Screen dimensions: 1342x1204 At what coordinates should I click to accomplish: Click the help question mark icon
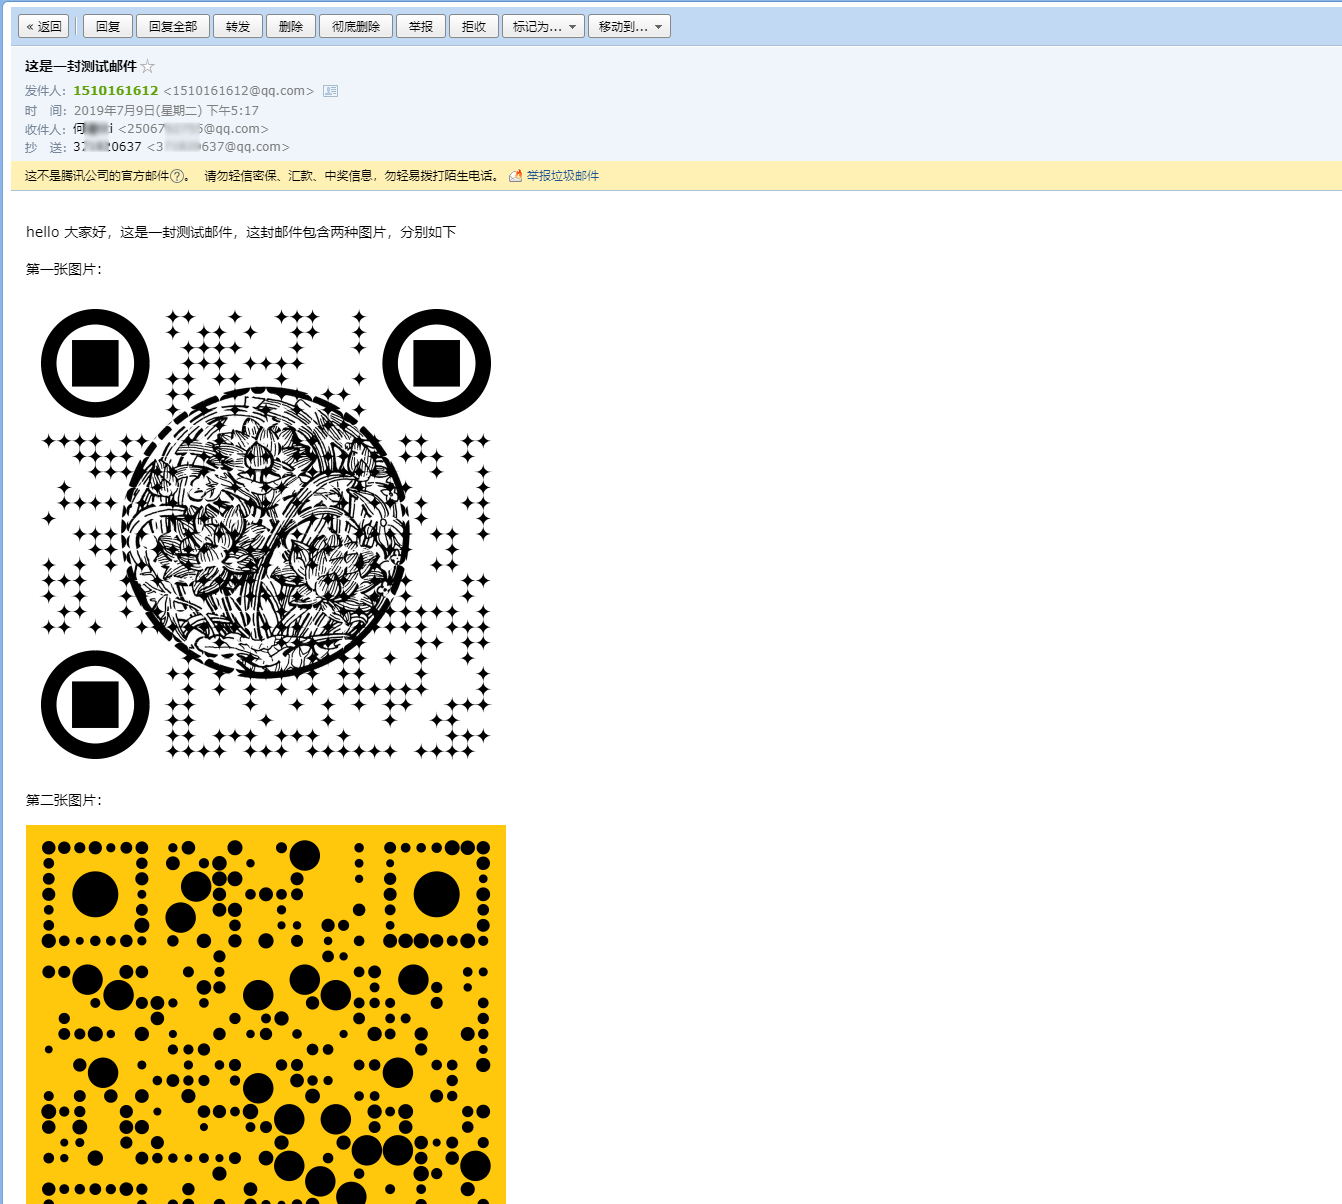[177, 176]
